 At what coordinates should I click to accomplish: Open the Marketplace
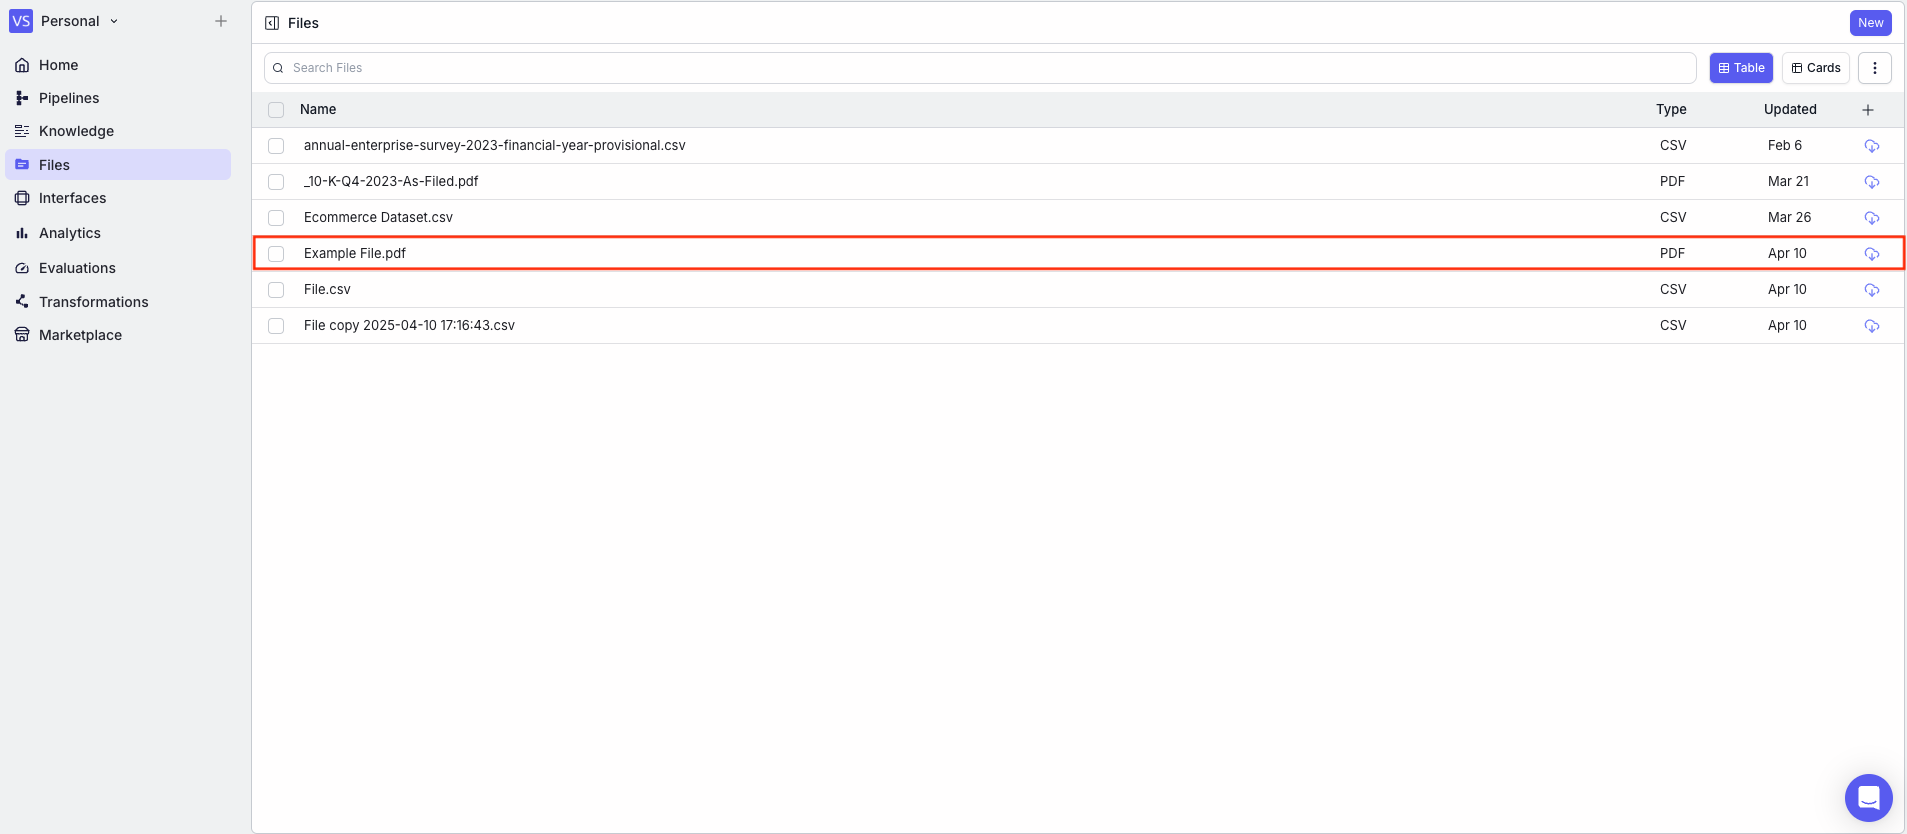tap(80, 335)
